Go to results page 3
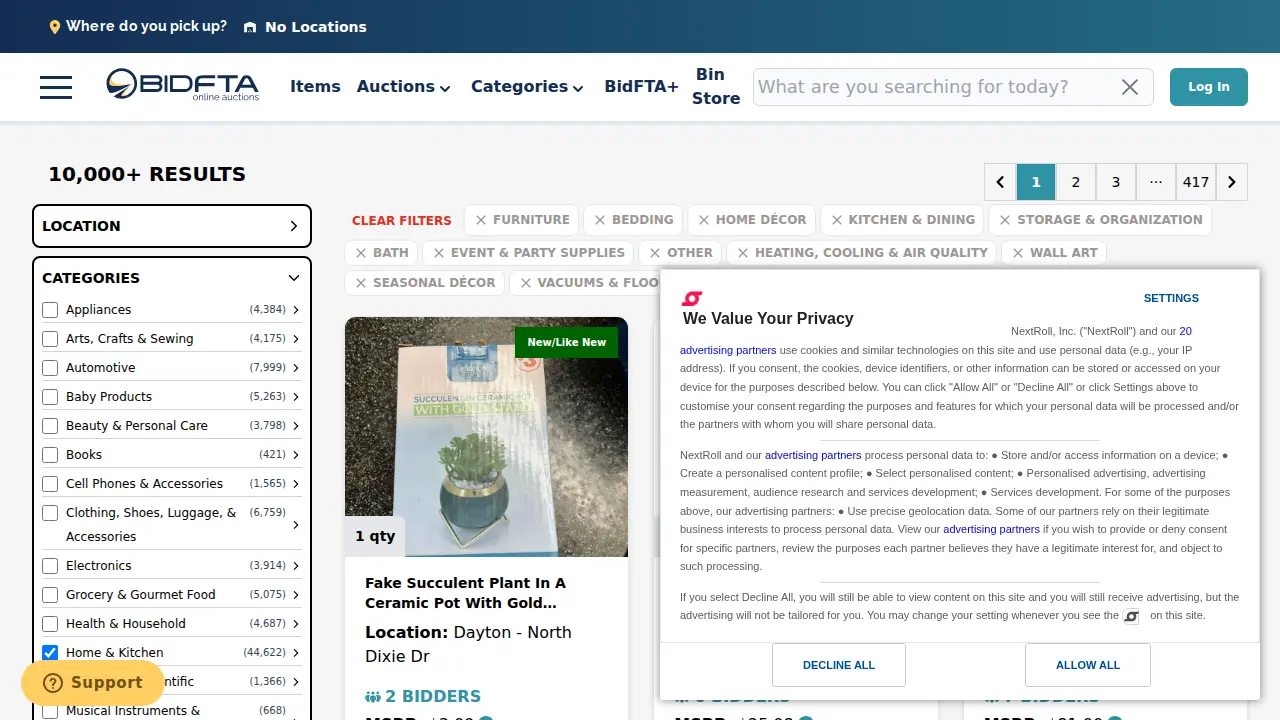The width and height of the screenshot is (1280, 720). (x=1116, y=182)
